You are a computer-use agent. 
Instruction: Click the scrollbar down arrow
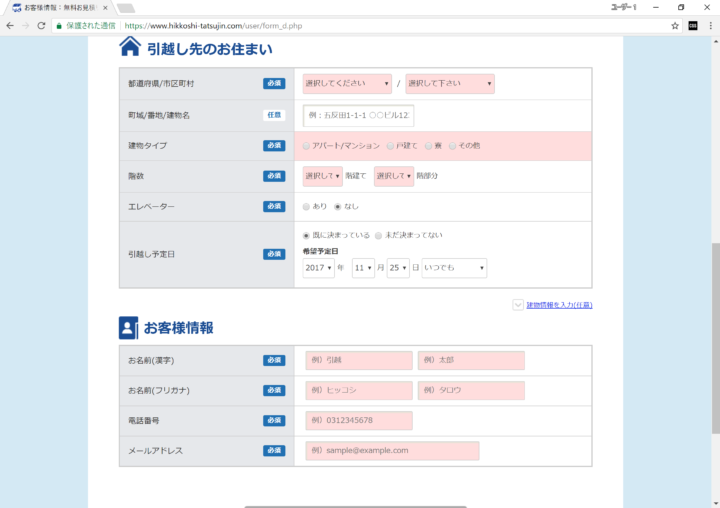coord(715,503)
